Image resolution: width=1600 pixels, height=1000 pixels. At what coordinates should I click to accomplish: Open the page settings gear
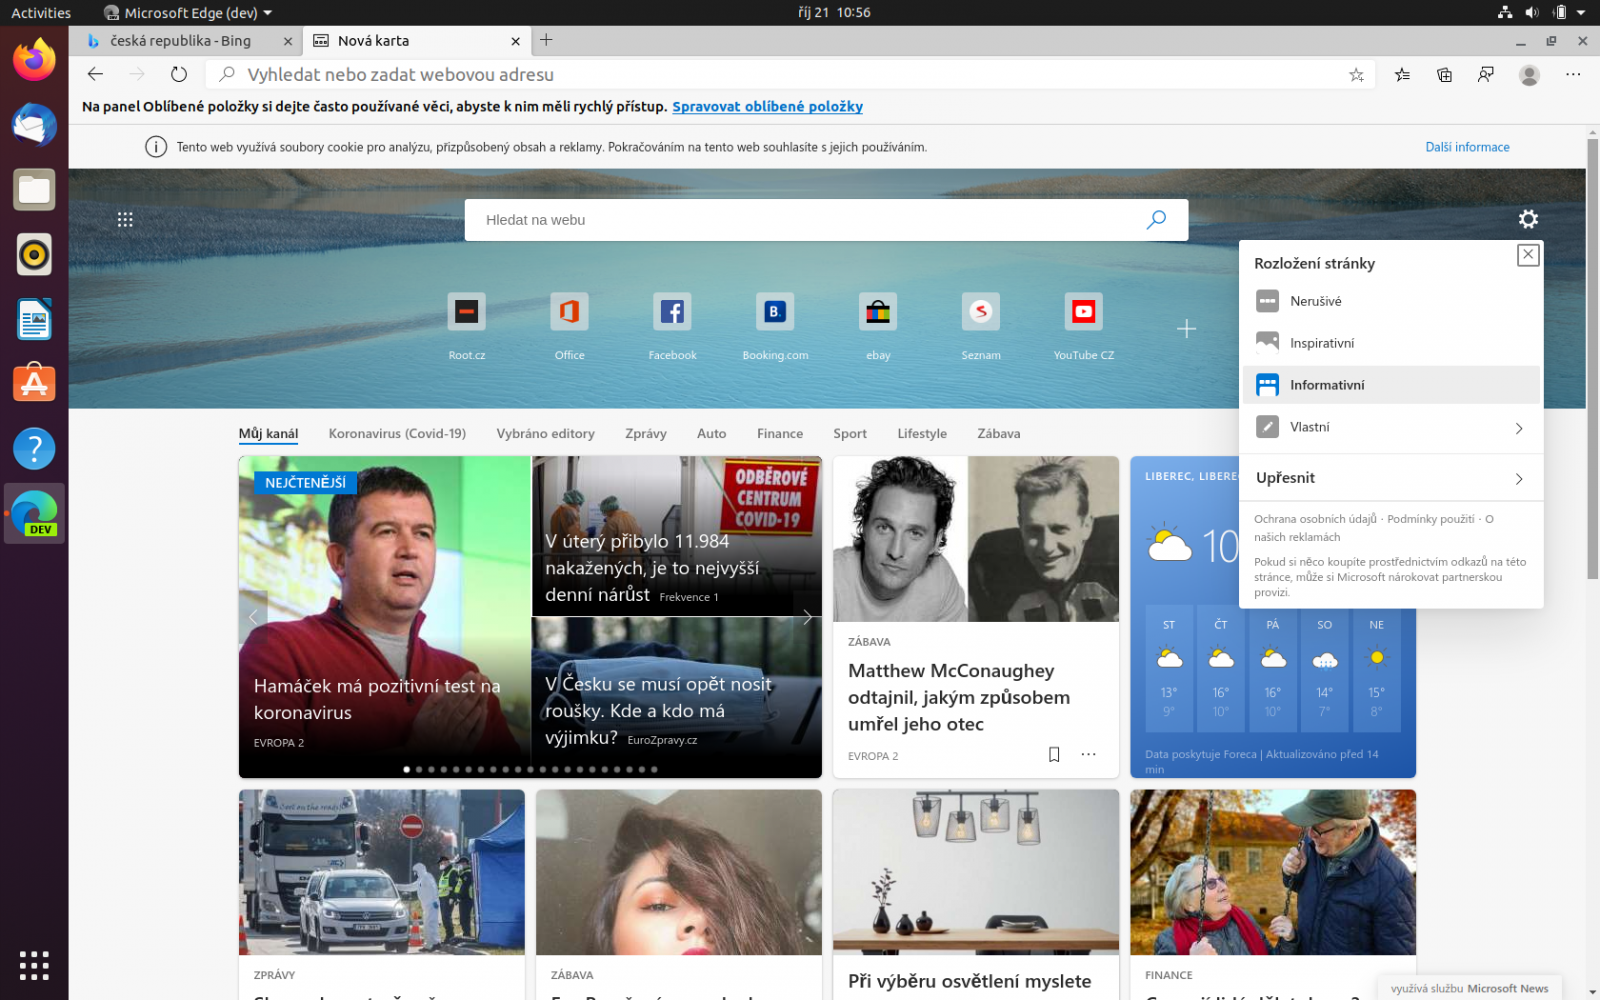click(x=1528, y=219)
